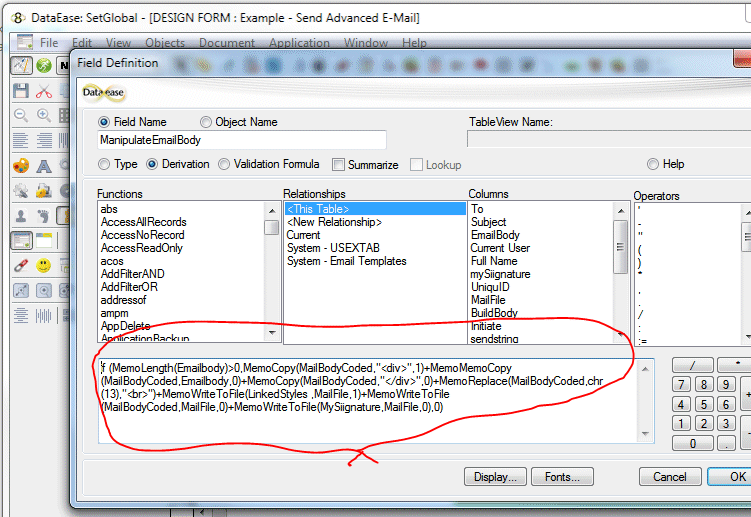Screen dimensions: 751x517
Task: Click Functions list scroll down arrow
Action: coord(272,333)
